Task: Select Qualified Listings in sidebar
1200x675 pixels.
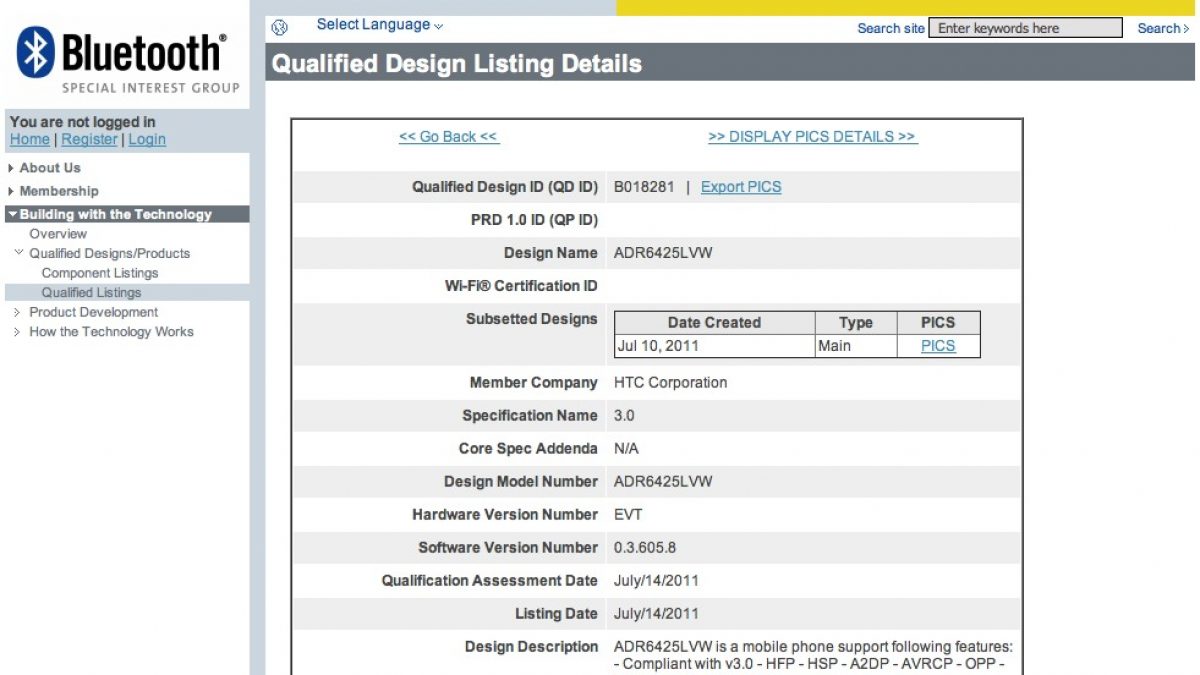Action: click(x=91, y=293)
